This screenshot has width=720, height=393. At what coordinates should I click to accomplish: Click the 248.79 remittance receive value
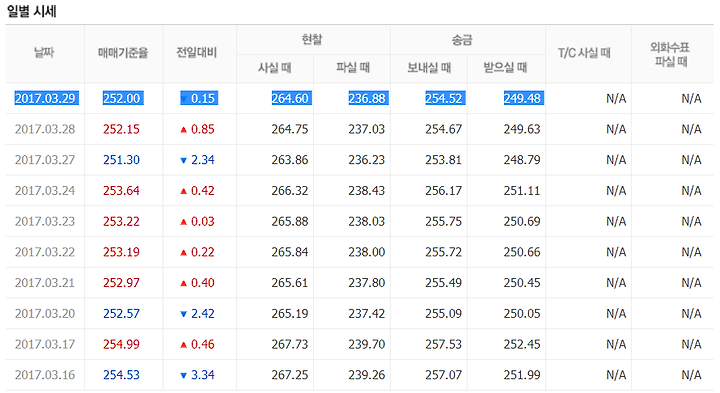point(522,160)
